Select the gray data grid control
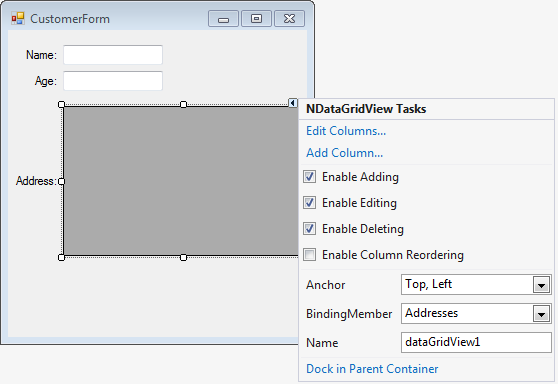 tap(181, 181)
